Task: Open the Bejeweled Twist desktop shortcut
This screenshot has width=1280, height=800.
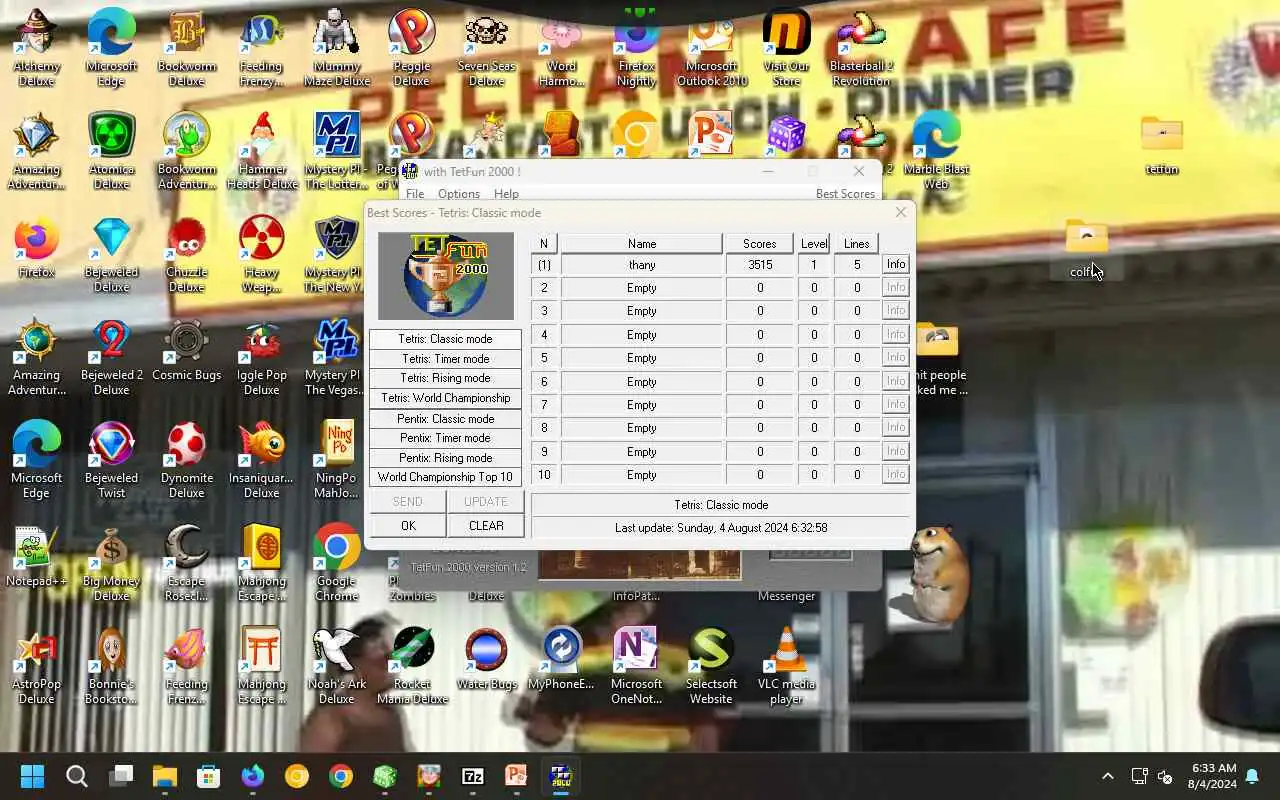Action: point(112,461)
